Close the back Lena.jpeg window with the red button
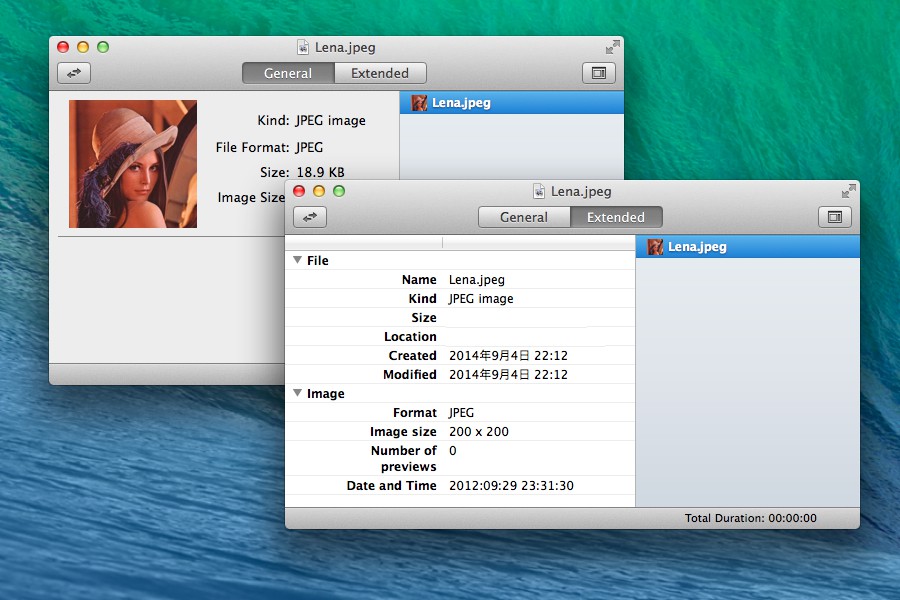The height and width of the screenshot is (600, 900). (x=63, y=47)
